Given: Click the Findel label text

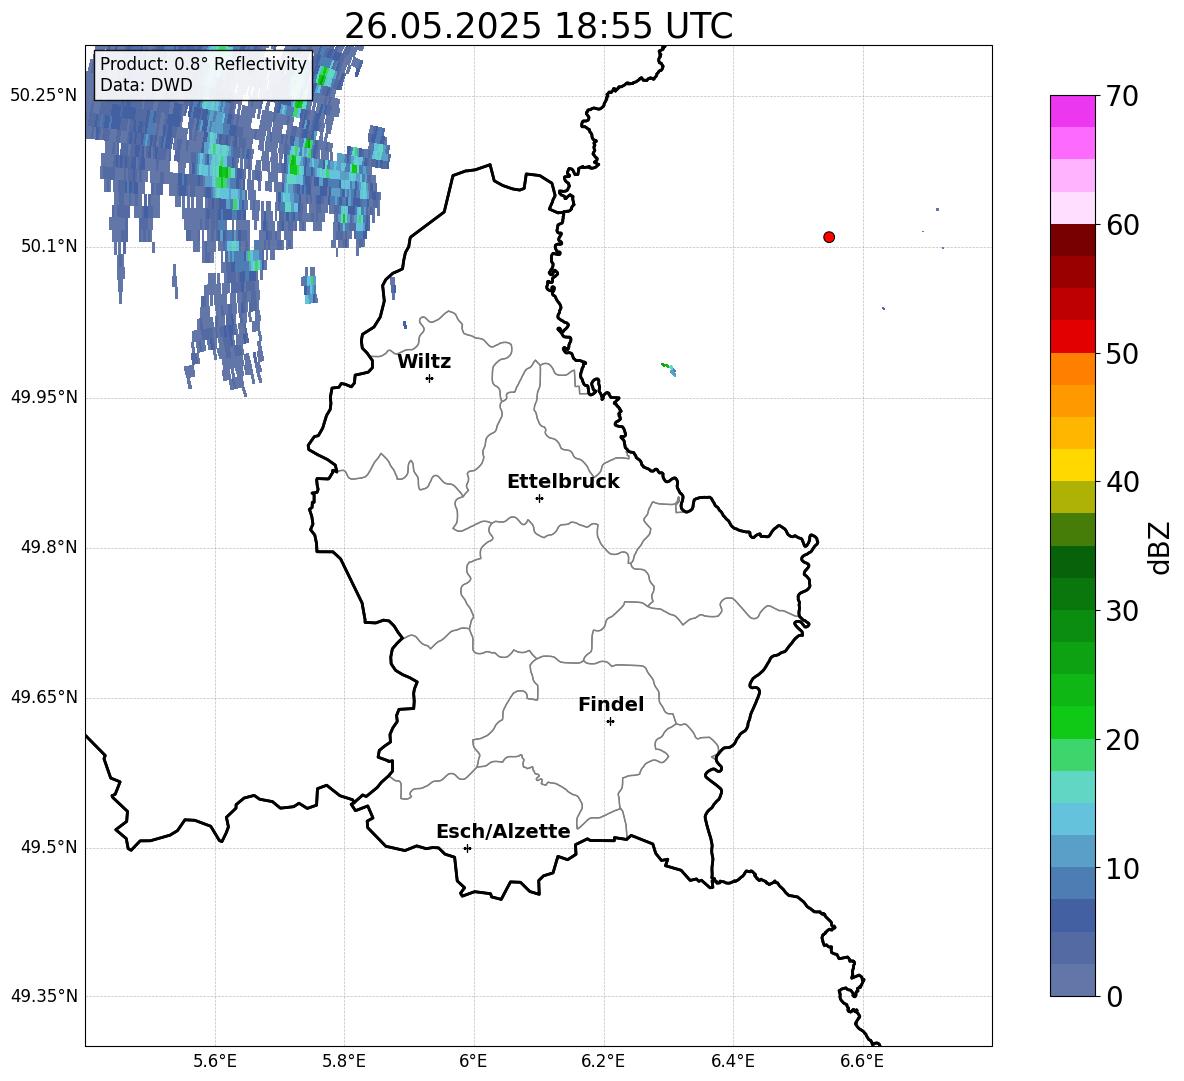Looking at the screenshot, I should tap(611, 704).
